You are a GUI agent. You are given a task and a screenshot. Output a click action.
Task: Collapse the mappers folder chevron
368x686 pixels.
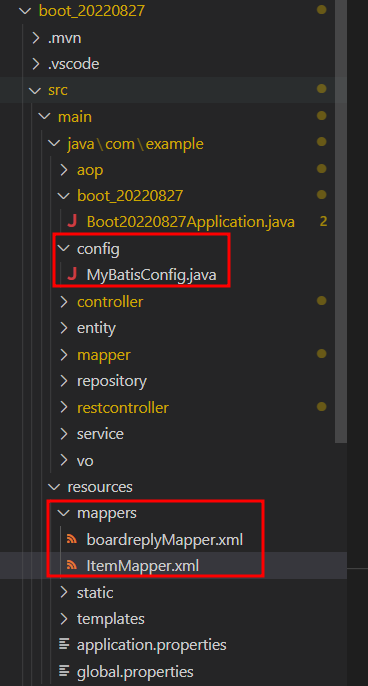[64, 513]
